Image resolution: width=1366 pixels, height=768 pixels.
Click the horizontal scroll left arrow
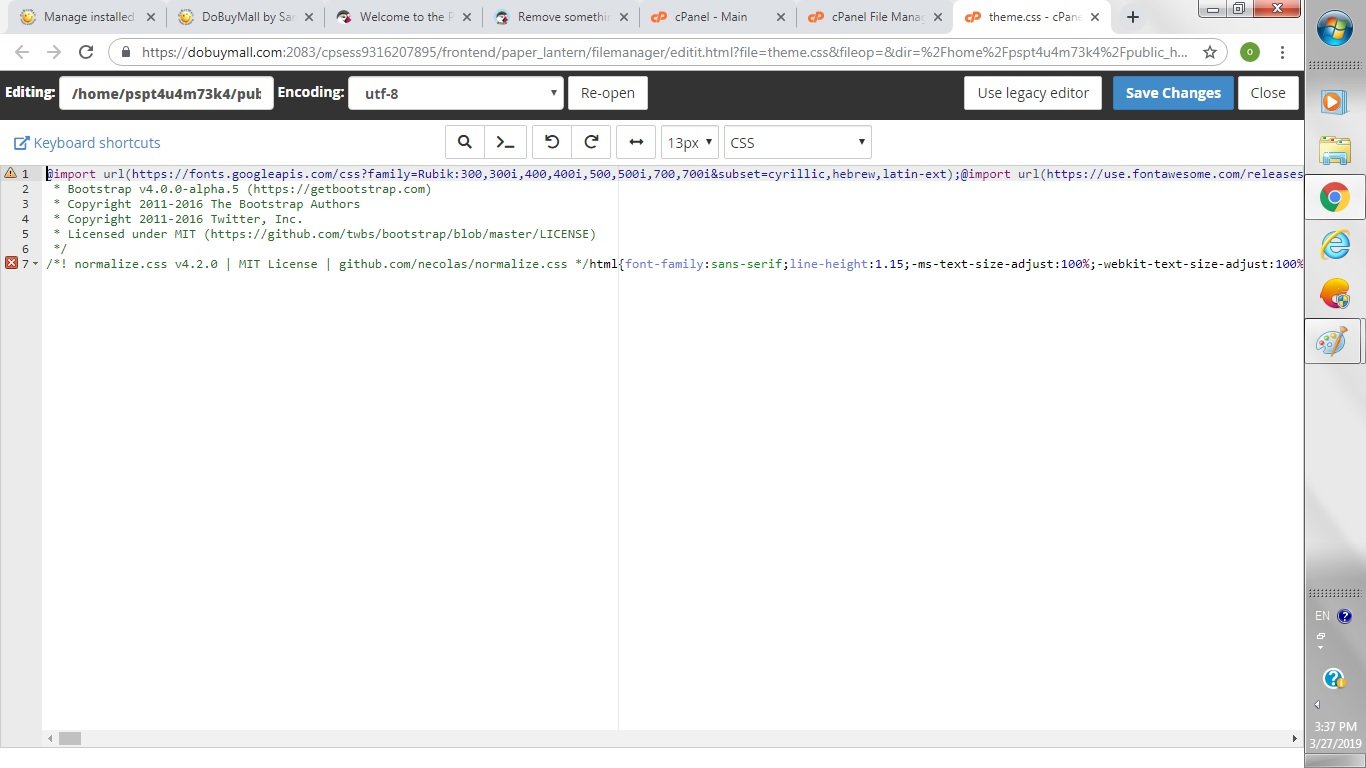tap(49, 739)
